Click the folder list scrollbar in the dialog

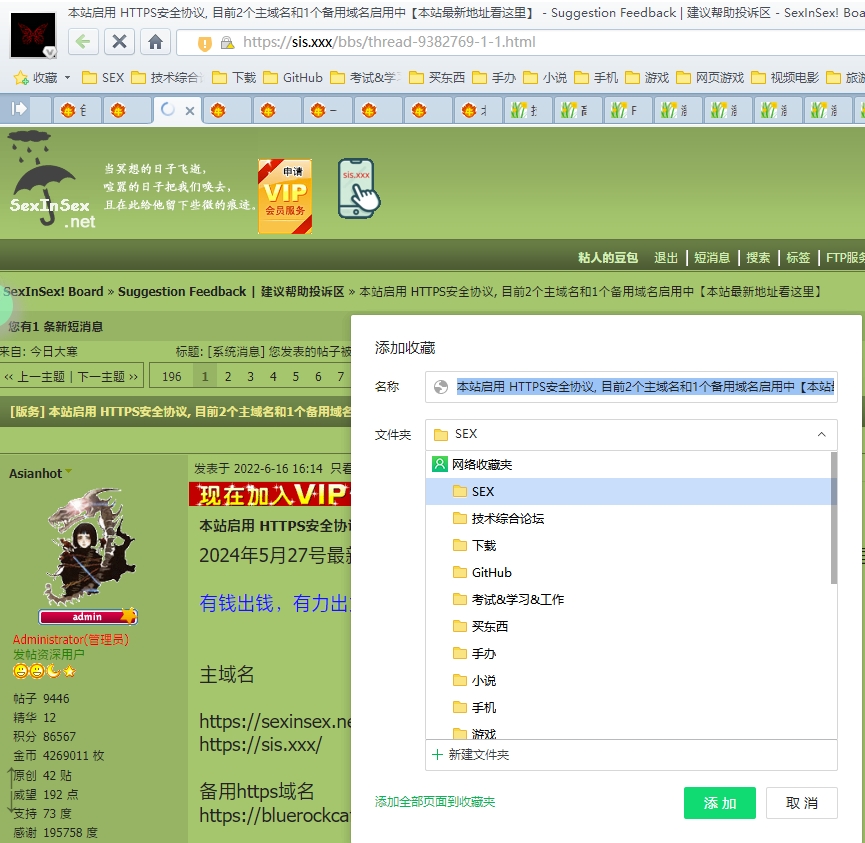(834, 517)
